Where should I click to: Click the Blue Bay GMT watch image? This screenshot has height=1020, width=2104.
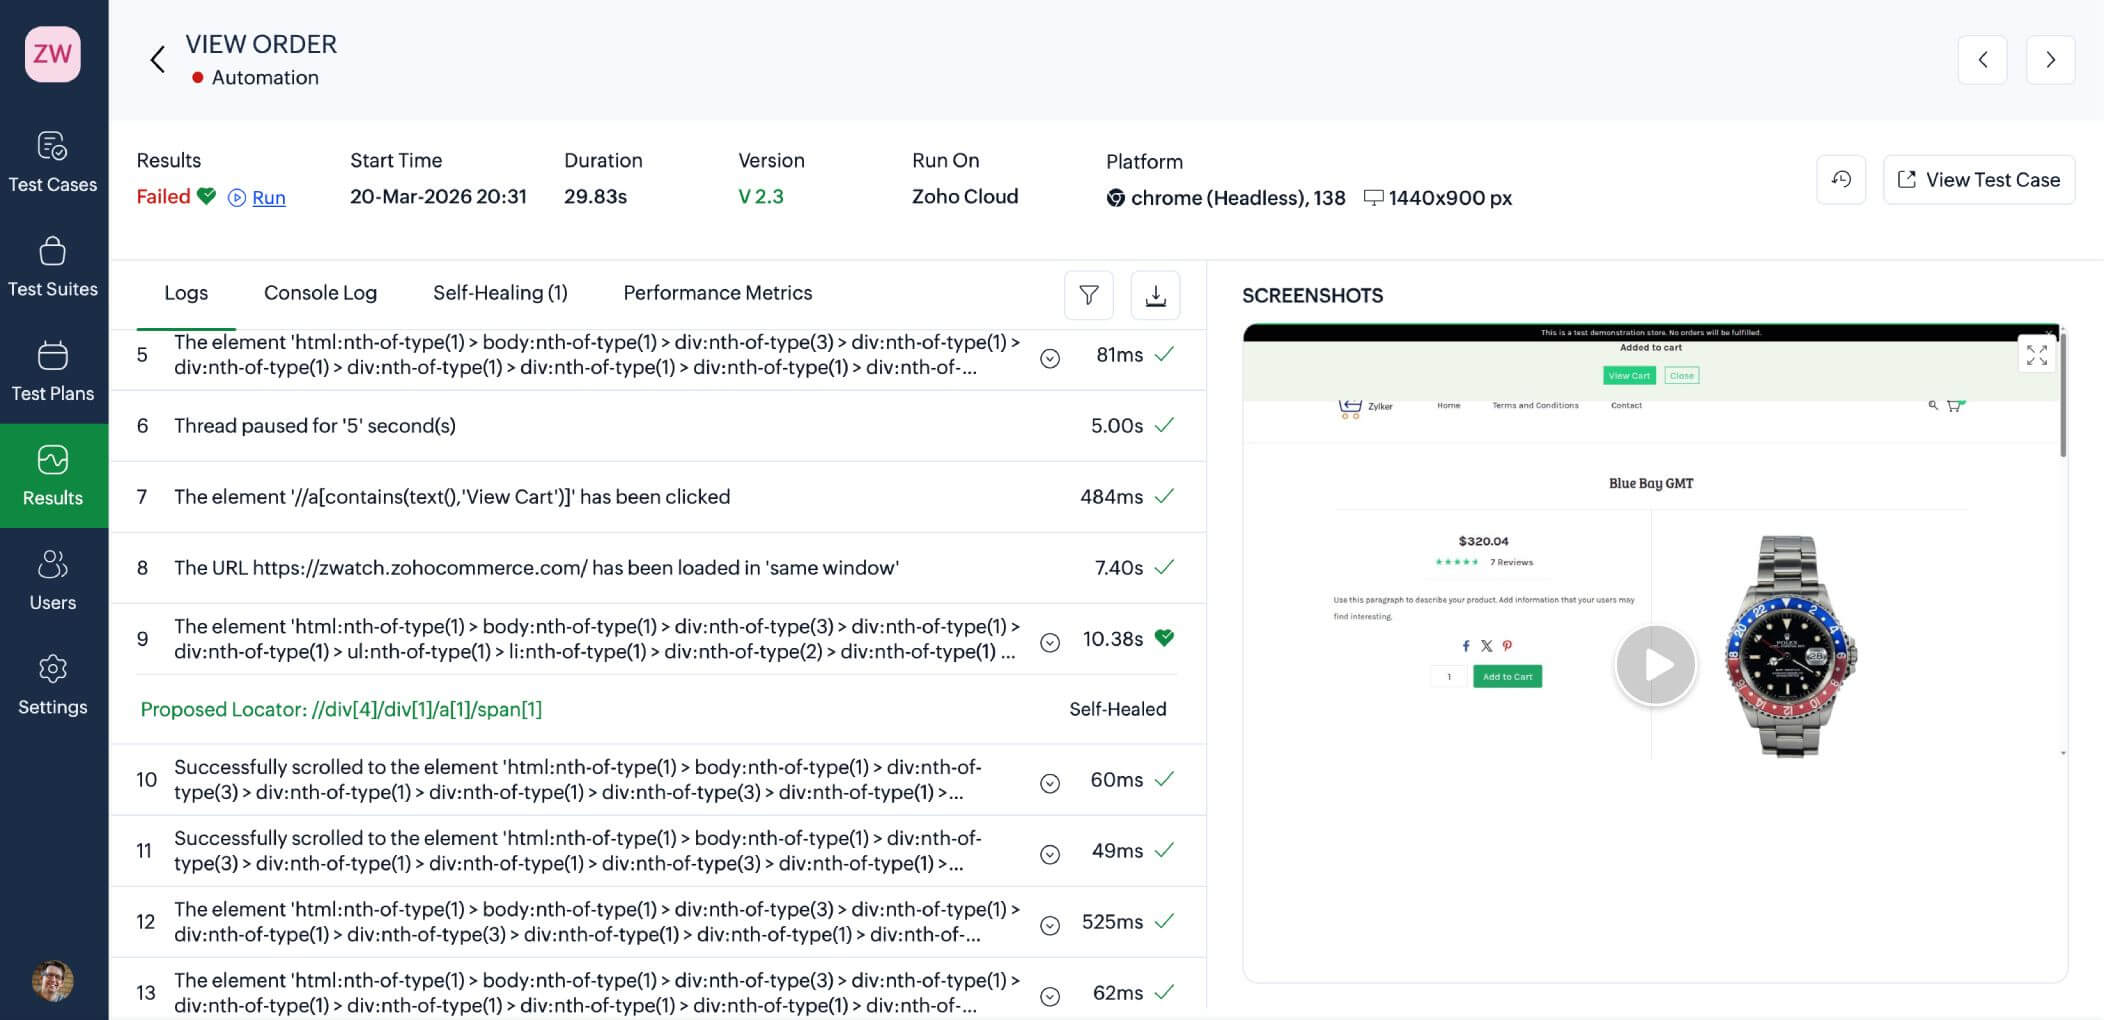click(x=1790, y=646)
